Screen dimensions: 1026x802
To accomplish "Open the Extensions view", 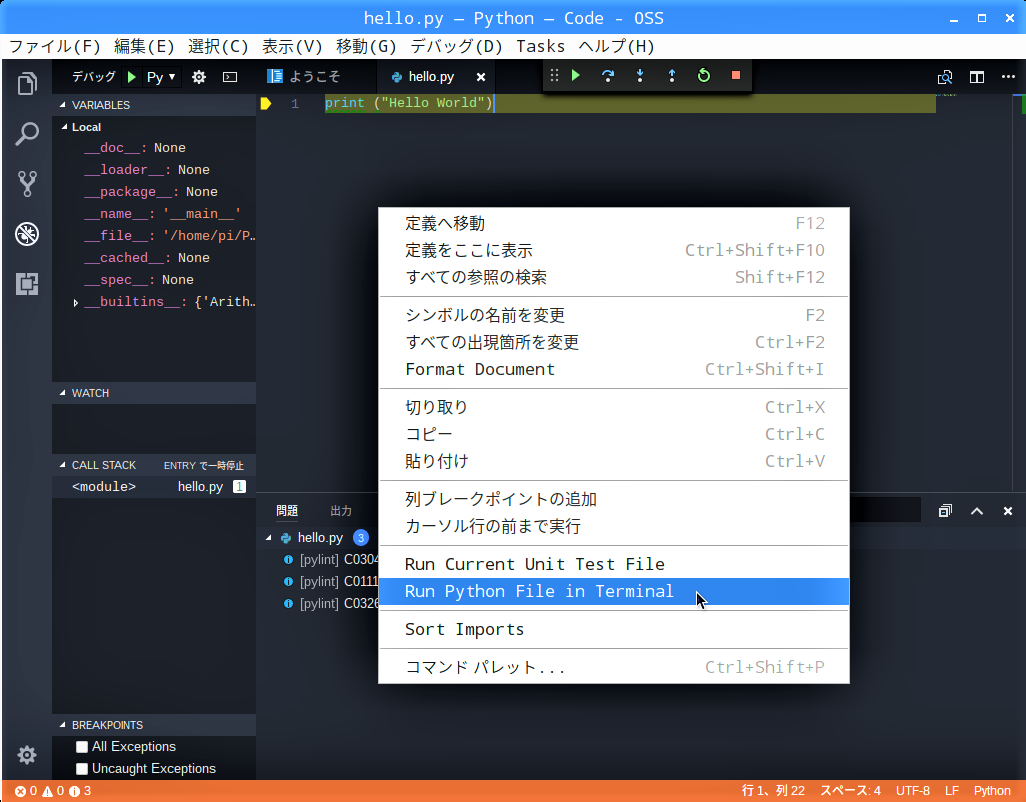I will pyautogui.click(x=27, y=284).
